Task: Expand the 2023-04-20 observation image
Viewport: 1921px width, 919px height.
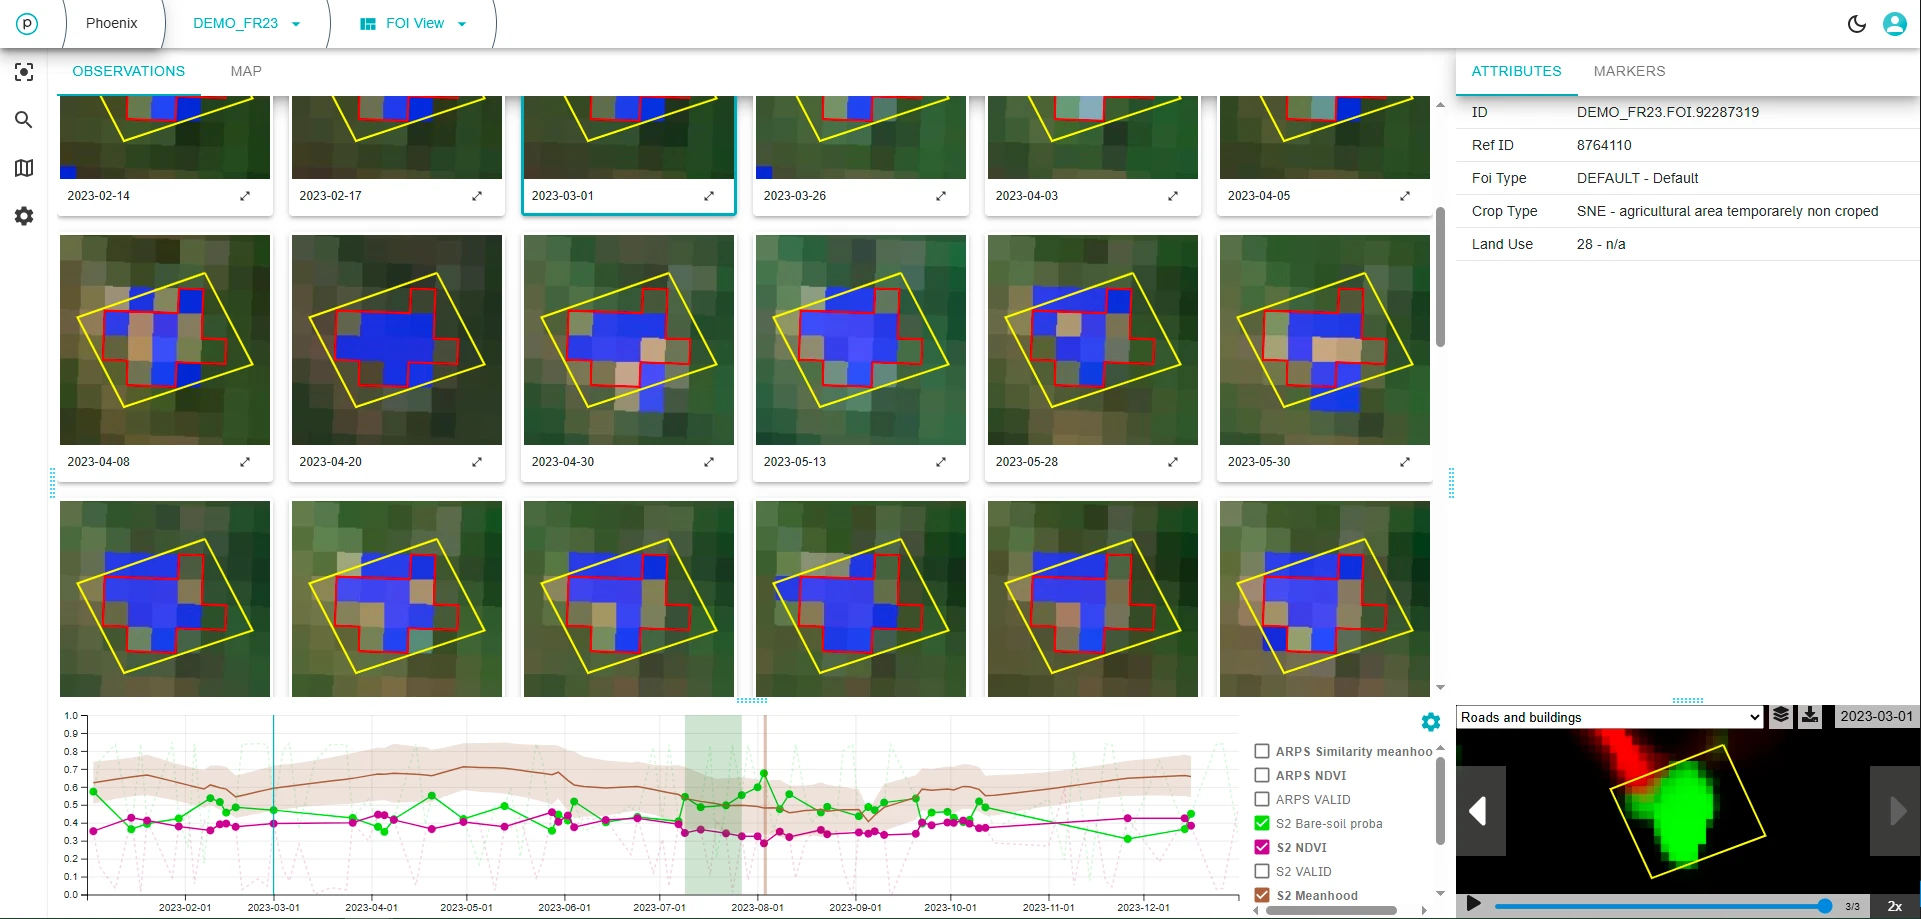Action: pos(477,462)
